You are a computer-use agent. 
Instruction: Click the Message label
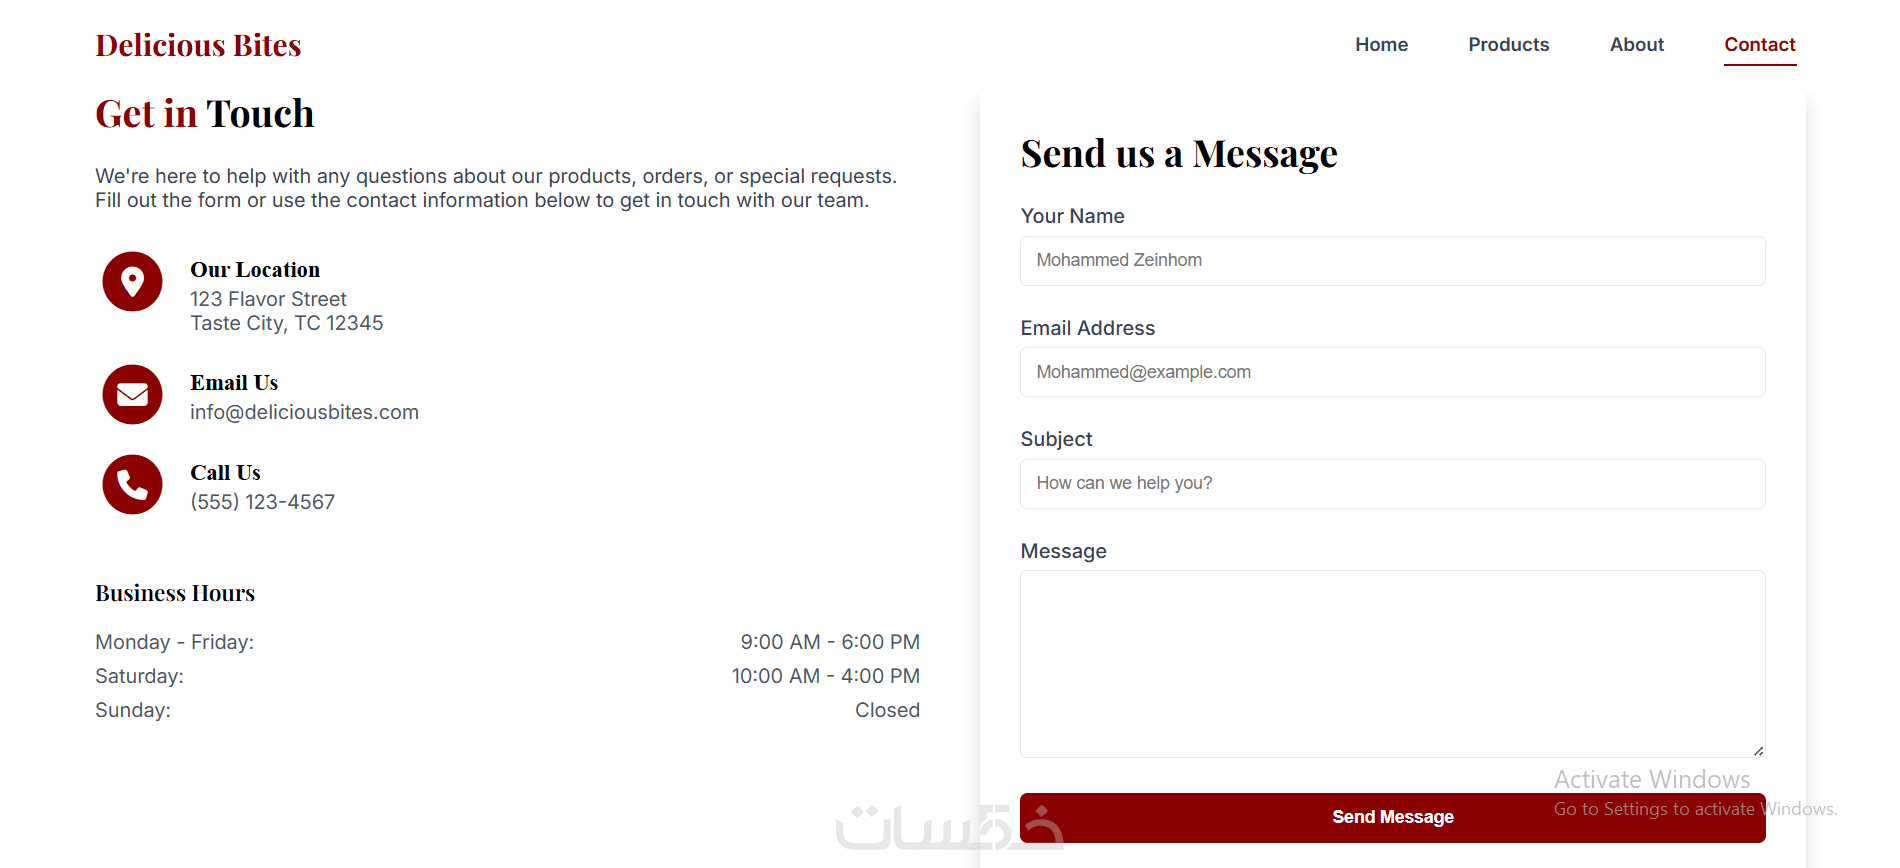pos(1063,551)
